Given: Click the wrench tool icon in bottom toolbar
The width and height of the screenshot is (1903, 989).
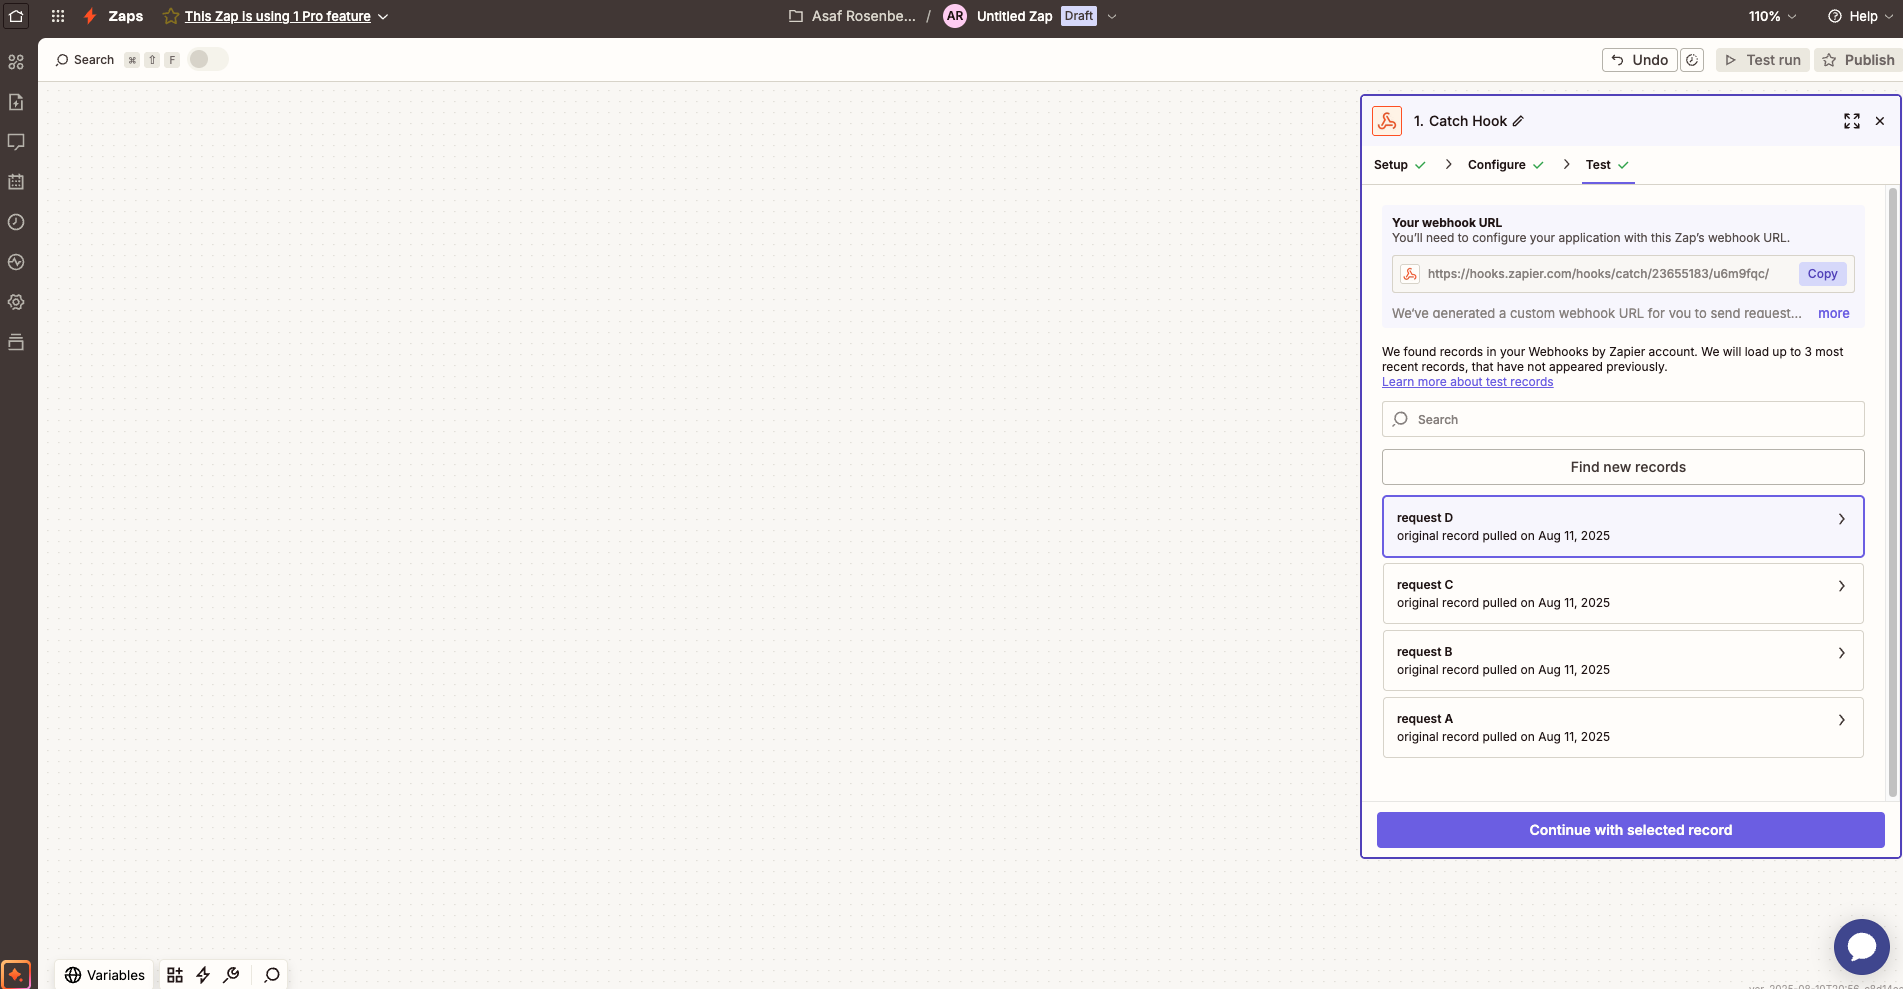Looking at the screenshot, I should [x=231, y=975].
